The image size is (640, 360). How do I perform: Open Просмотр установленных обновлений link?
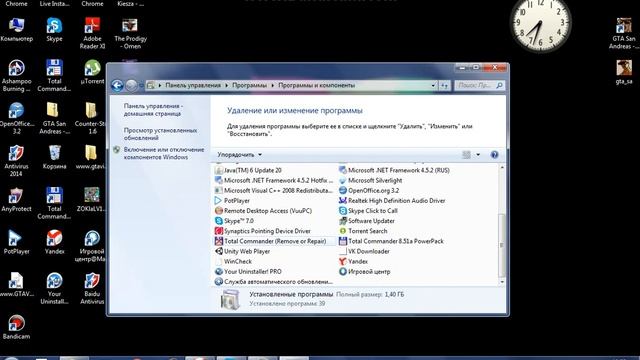tap(160, 134)
